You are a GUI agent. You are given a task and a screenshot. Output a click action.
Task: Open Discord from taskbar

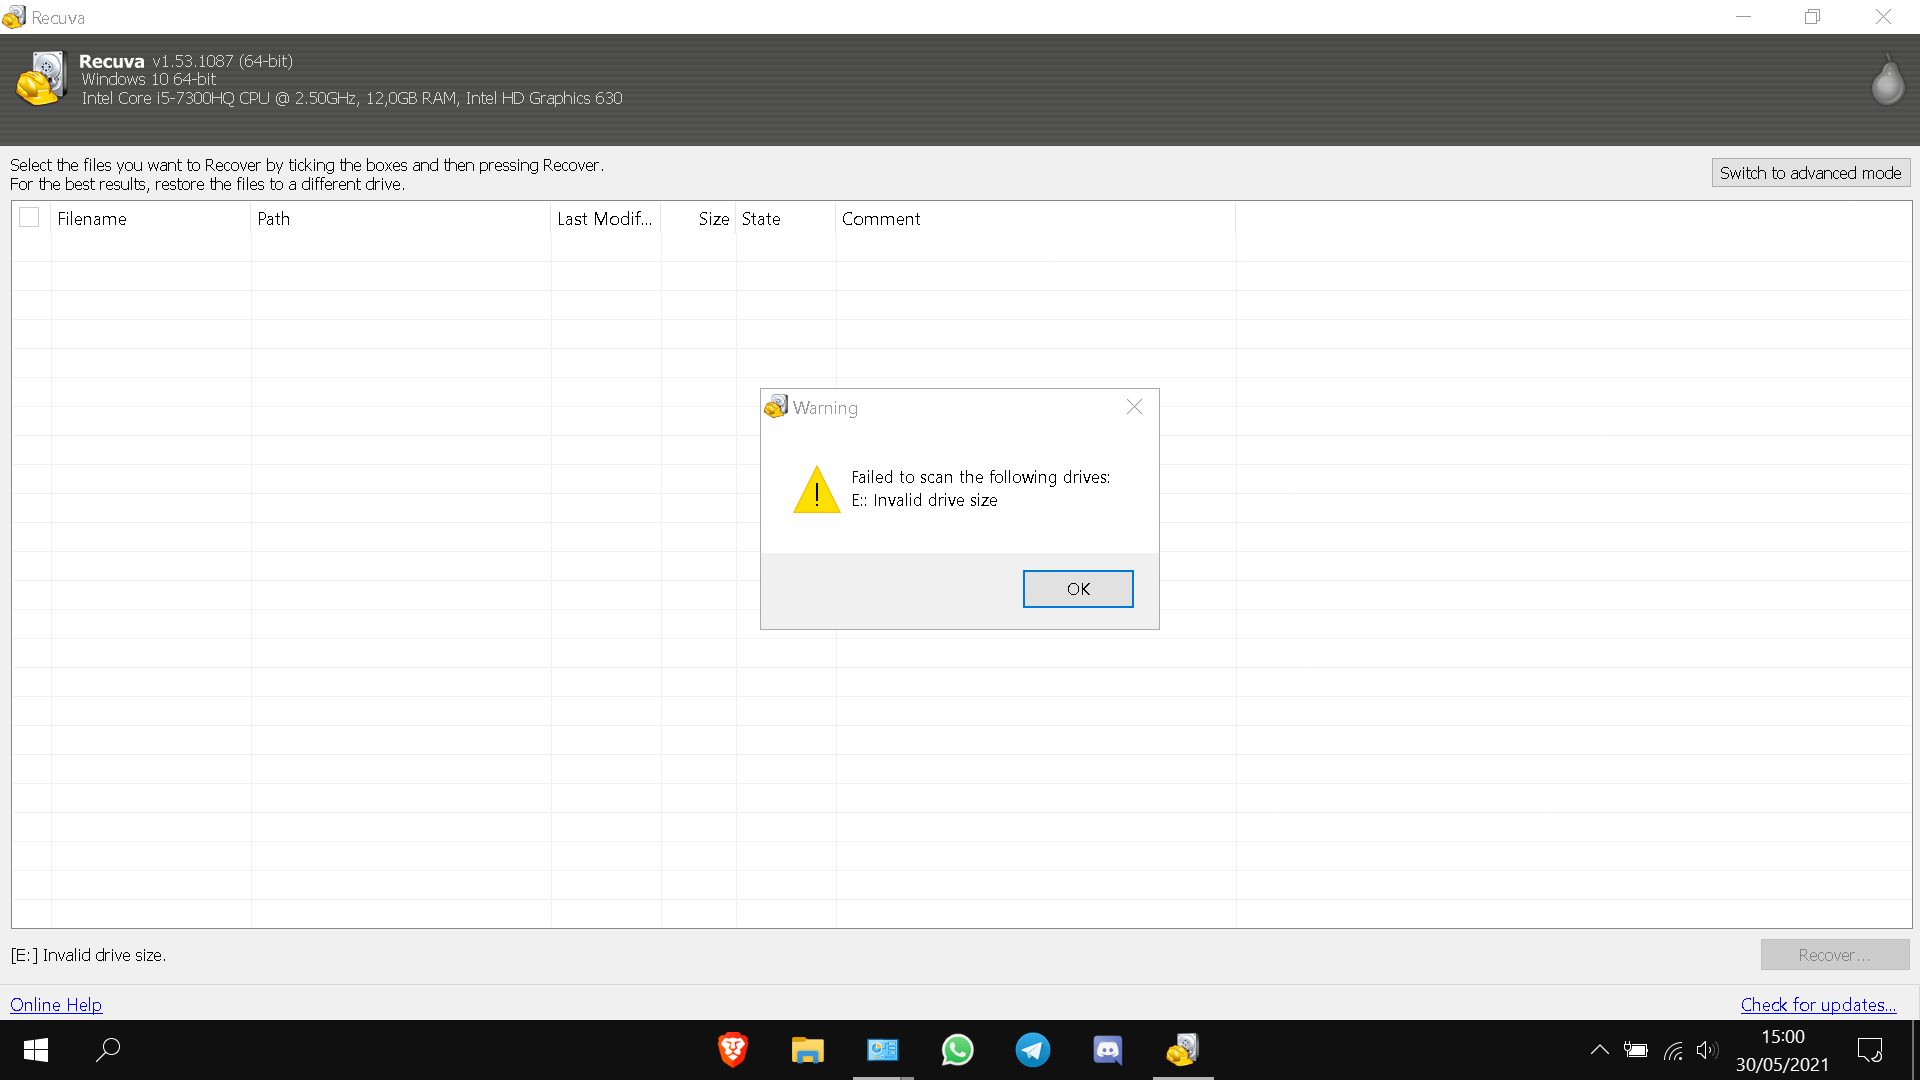(x=1108, y=1050)
